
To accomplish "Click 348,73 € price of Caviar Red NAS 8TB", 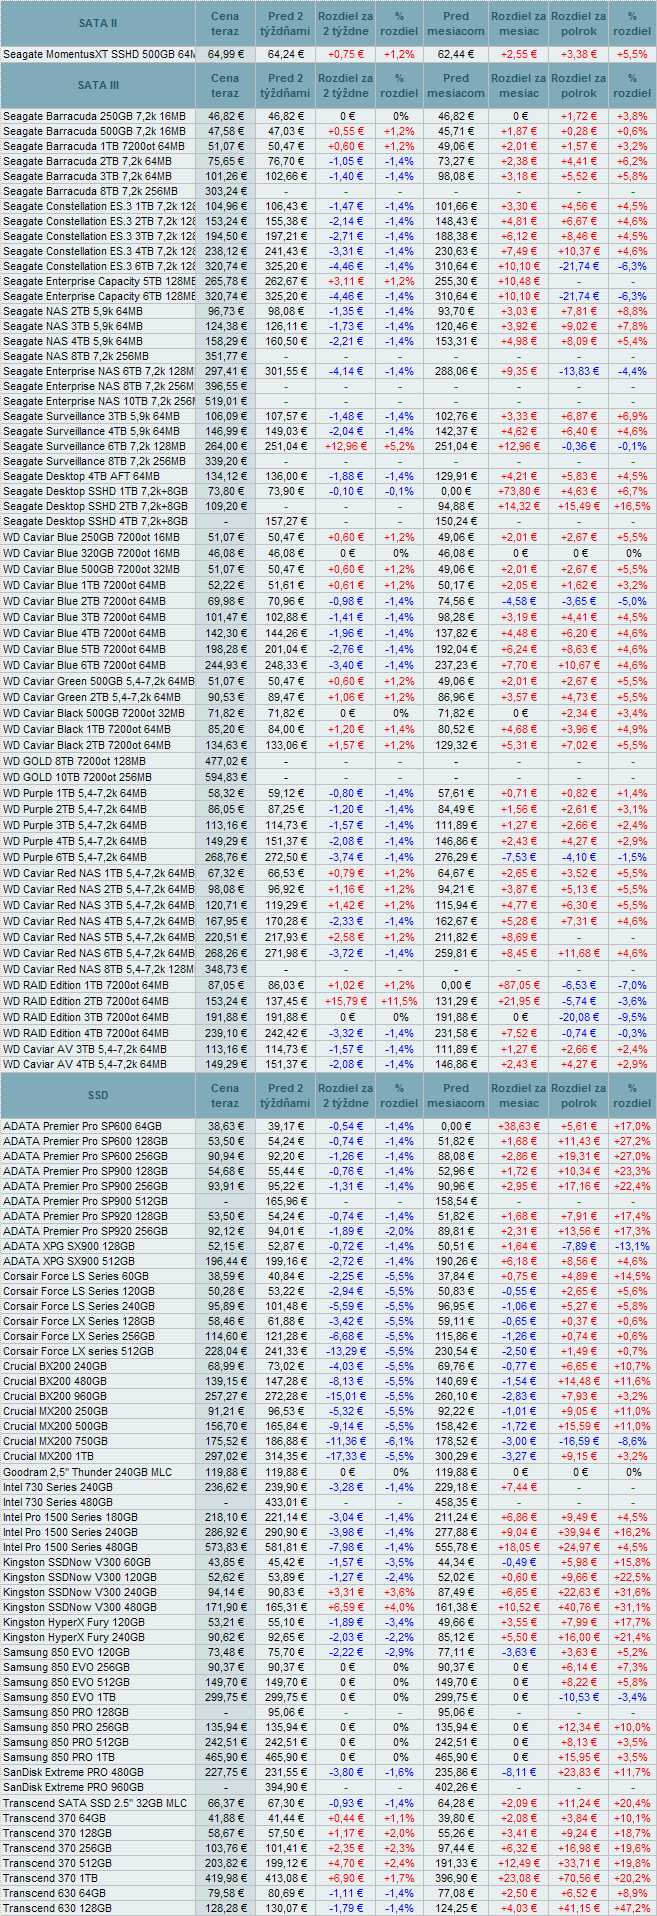I will click(226, 969).
